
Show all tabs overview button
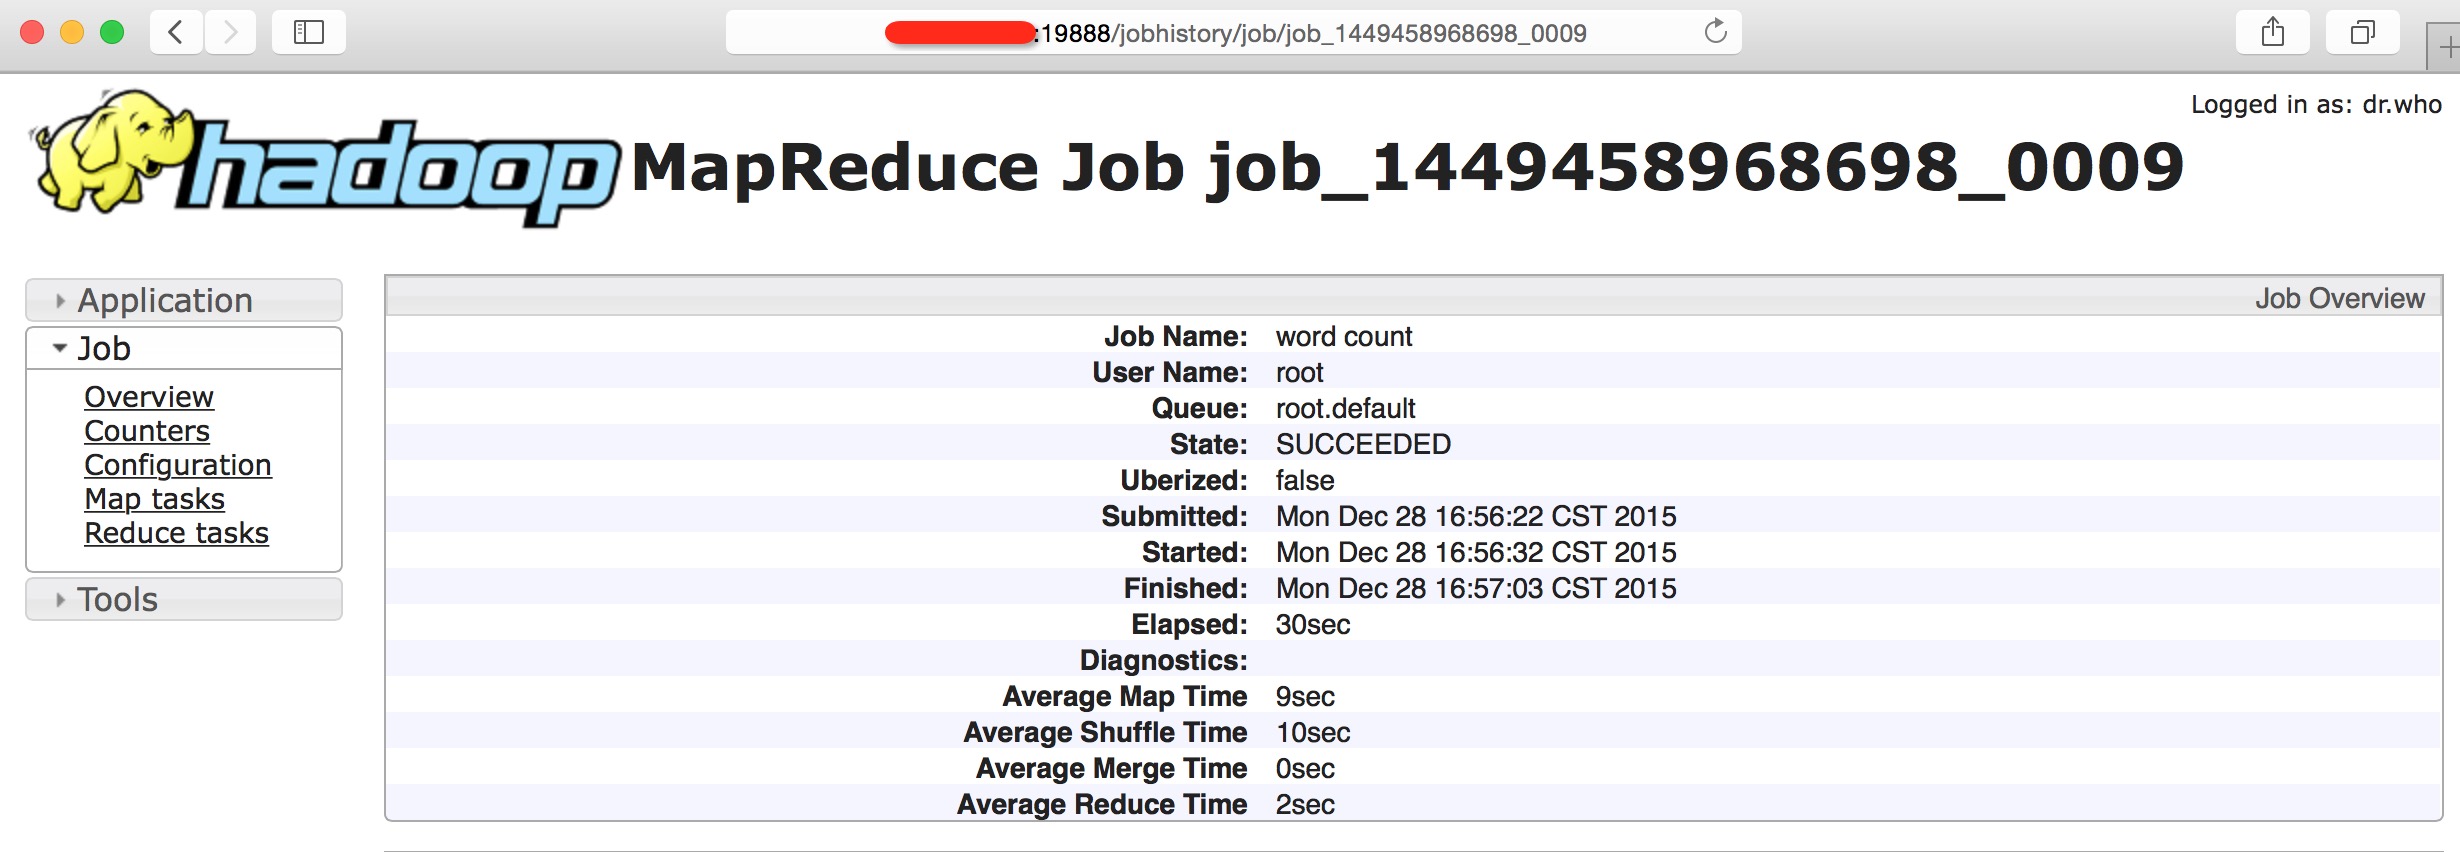(x=2362, y=32)
